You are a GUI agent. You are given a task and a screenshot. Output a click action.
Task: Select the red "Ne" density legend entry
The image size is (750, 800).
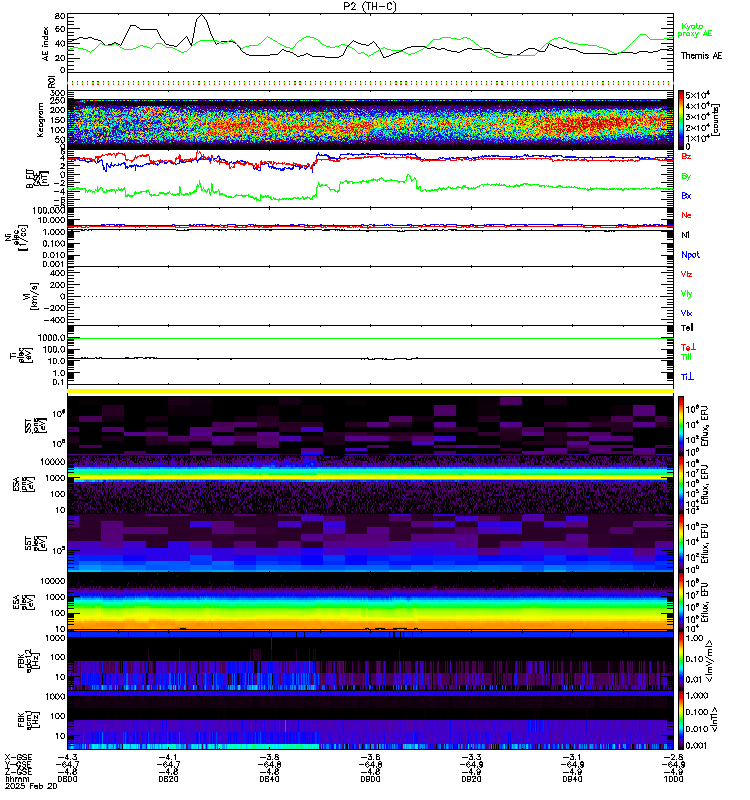point(686,215)
